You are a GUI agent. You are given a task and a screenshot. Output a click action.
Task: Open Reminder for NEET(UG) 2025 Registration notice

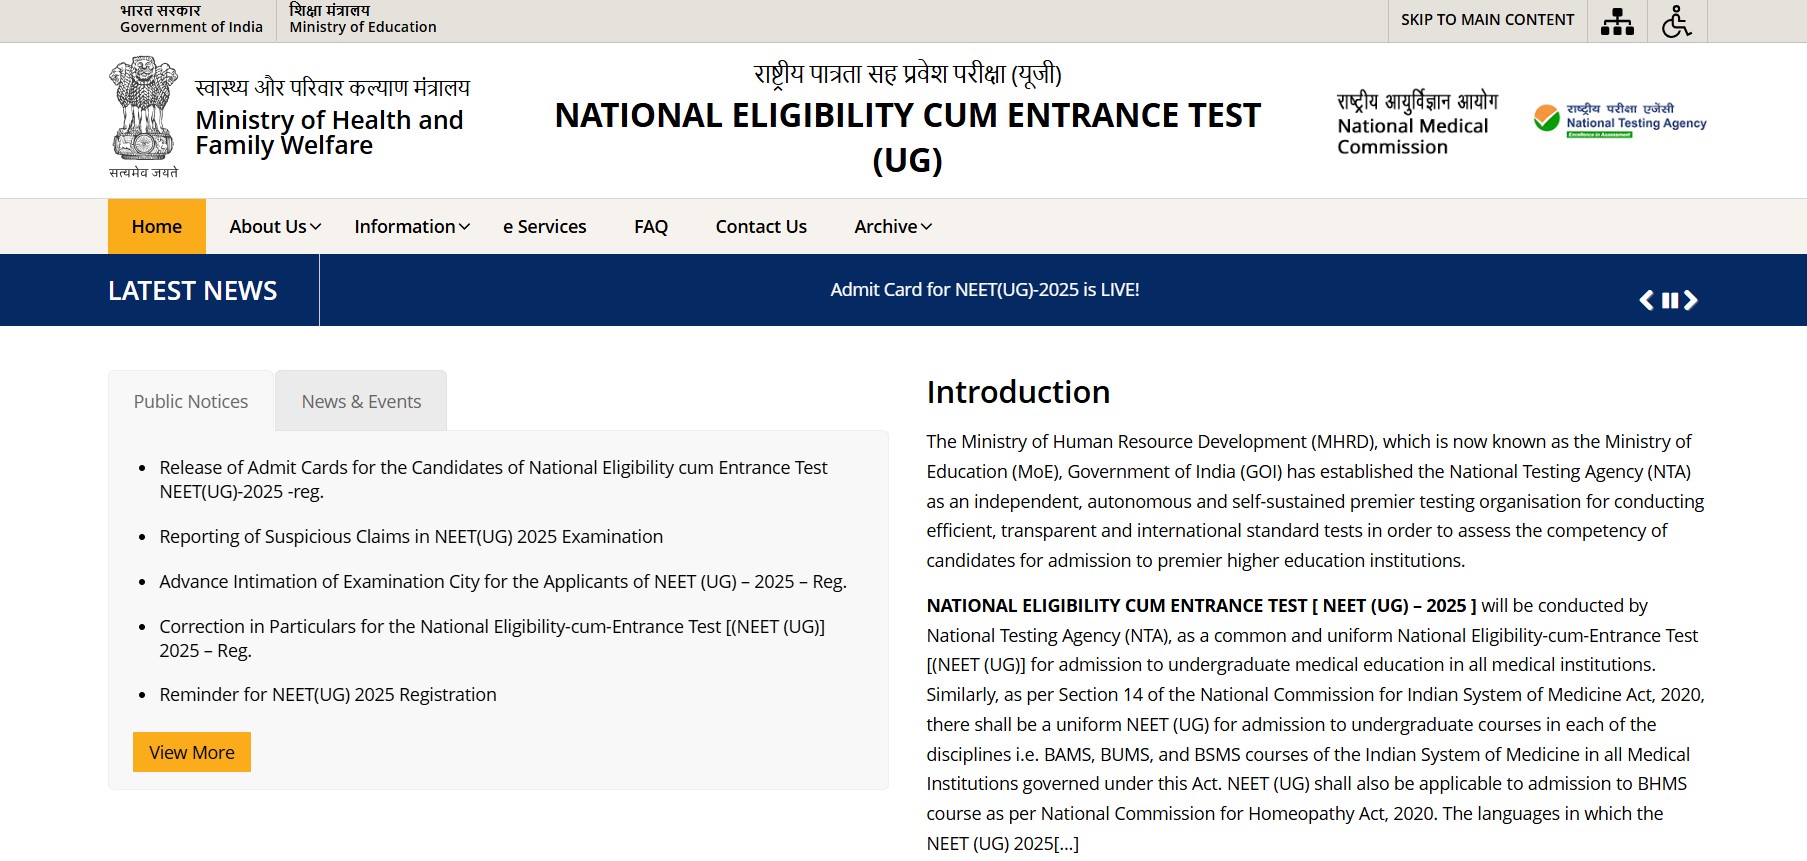click(328, 694)
